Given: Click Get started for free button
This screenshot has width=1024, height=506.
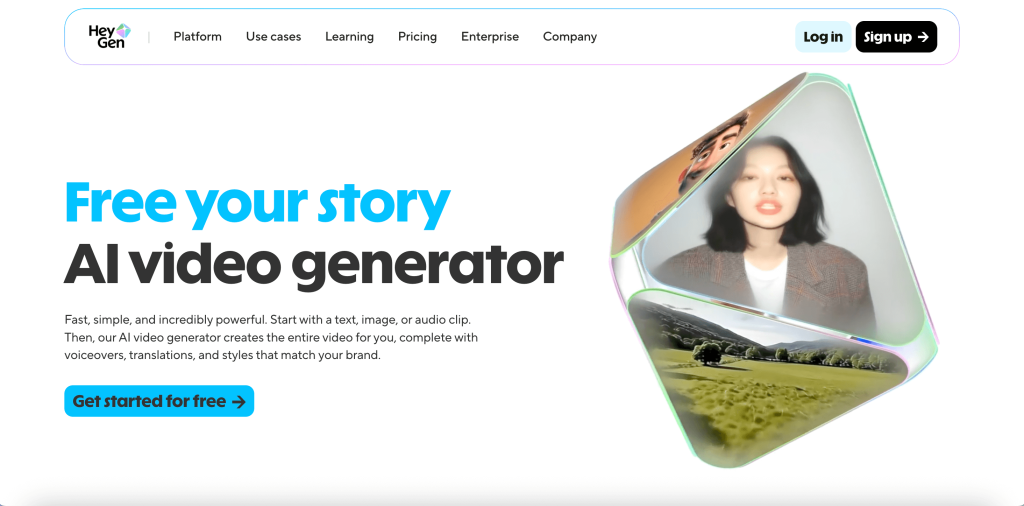Looking at the screenshot, I should pyautogui.click(x=159, y=401).
